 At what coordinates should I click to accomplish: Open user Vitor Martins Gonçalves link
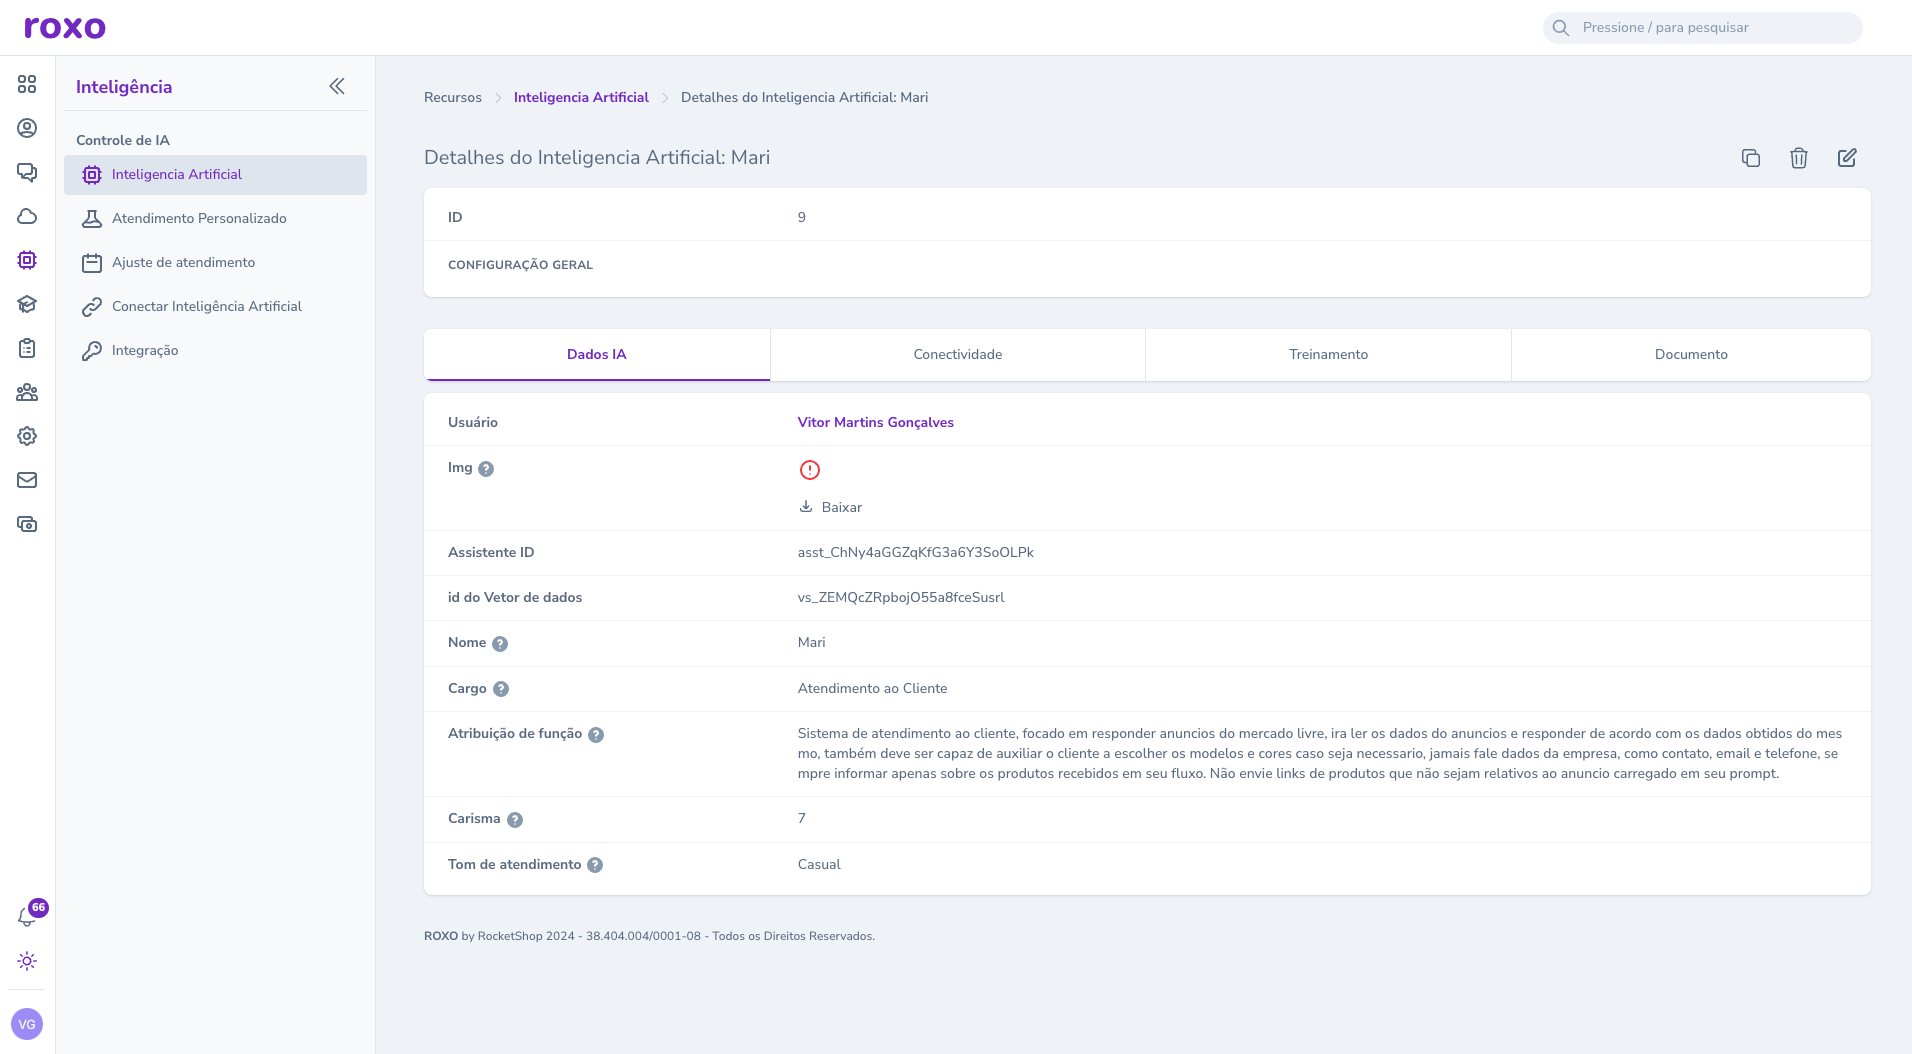876,422
